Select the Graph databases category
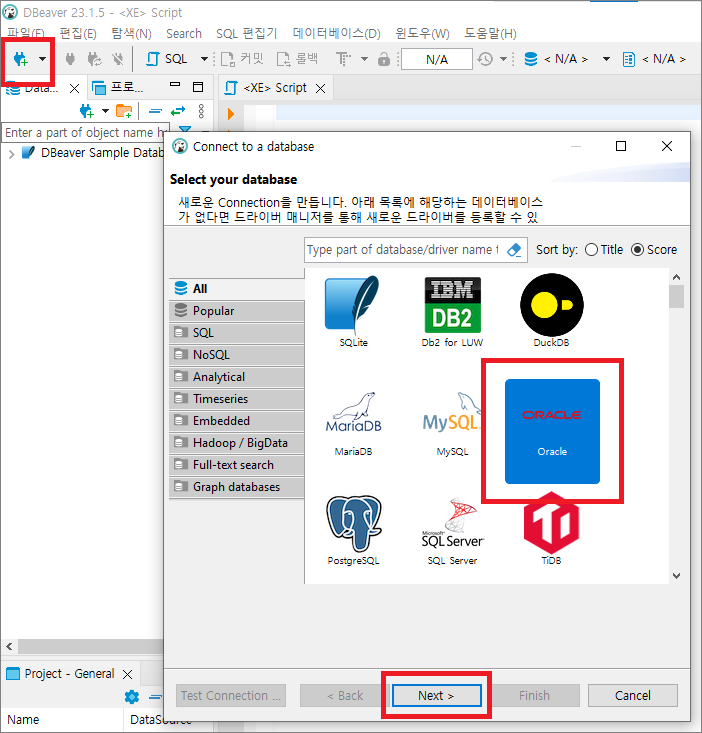702x733 pixels. [x=236, y=486]
